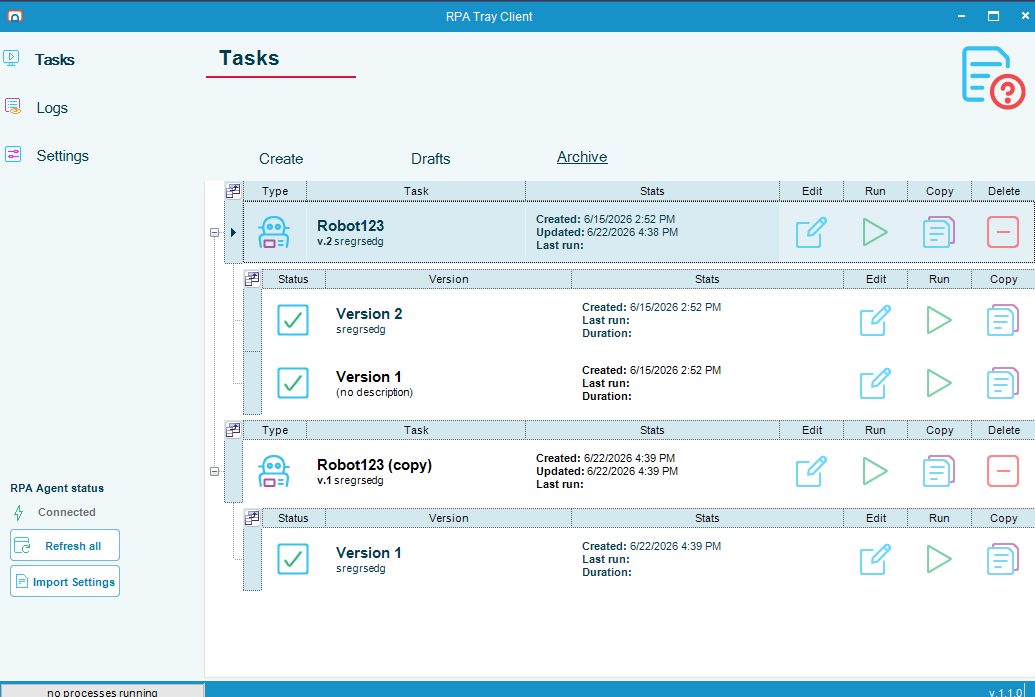Screen dimensions: 1035x697
Task: Sort by the Type column header above Robot123
Action: (275, 191)
